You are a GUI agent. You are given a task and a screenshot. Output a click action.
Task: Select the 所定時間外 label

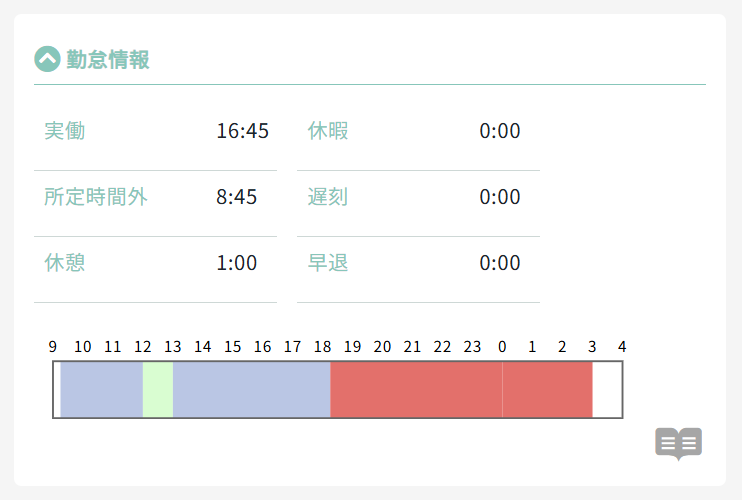[96, 197]
